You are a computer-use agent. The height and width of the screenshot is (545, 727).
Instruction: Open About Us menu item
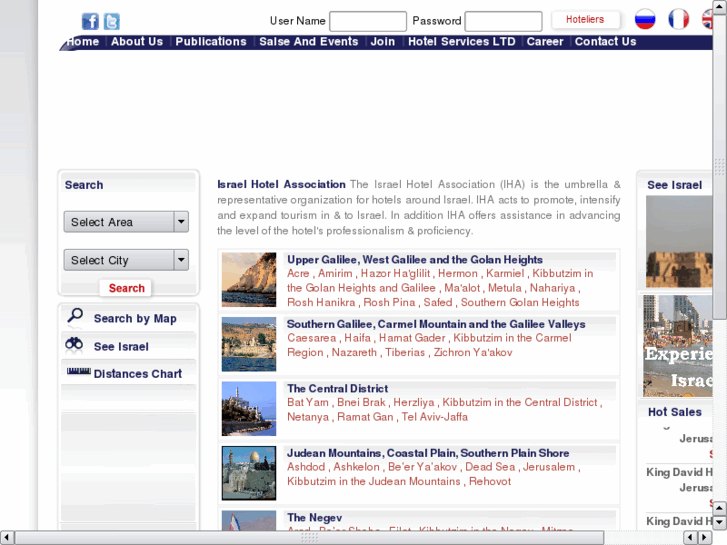point(137,42)
